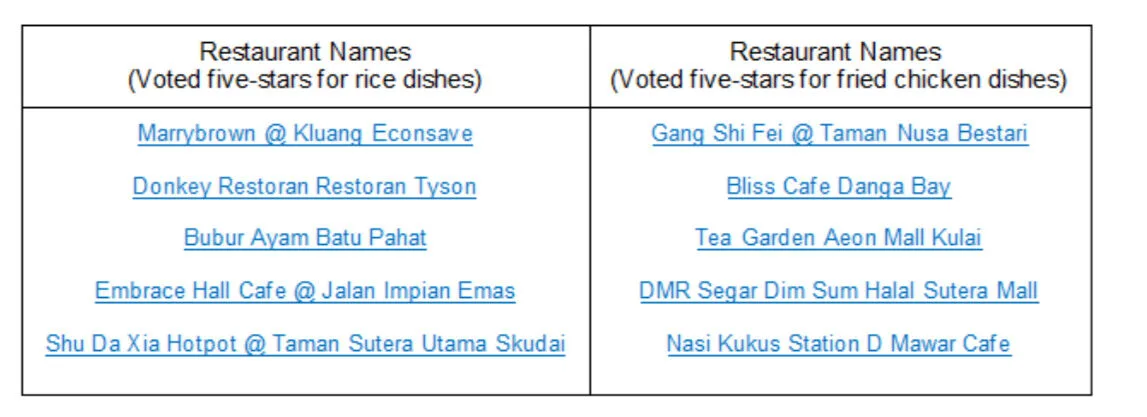
Task: Click the Donkey Restoran Restoran Tyson link
Action: pyautogui.click(x=305, y=186)
